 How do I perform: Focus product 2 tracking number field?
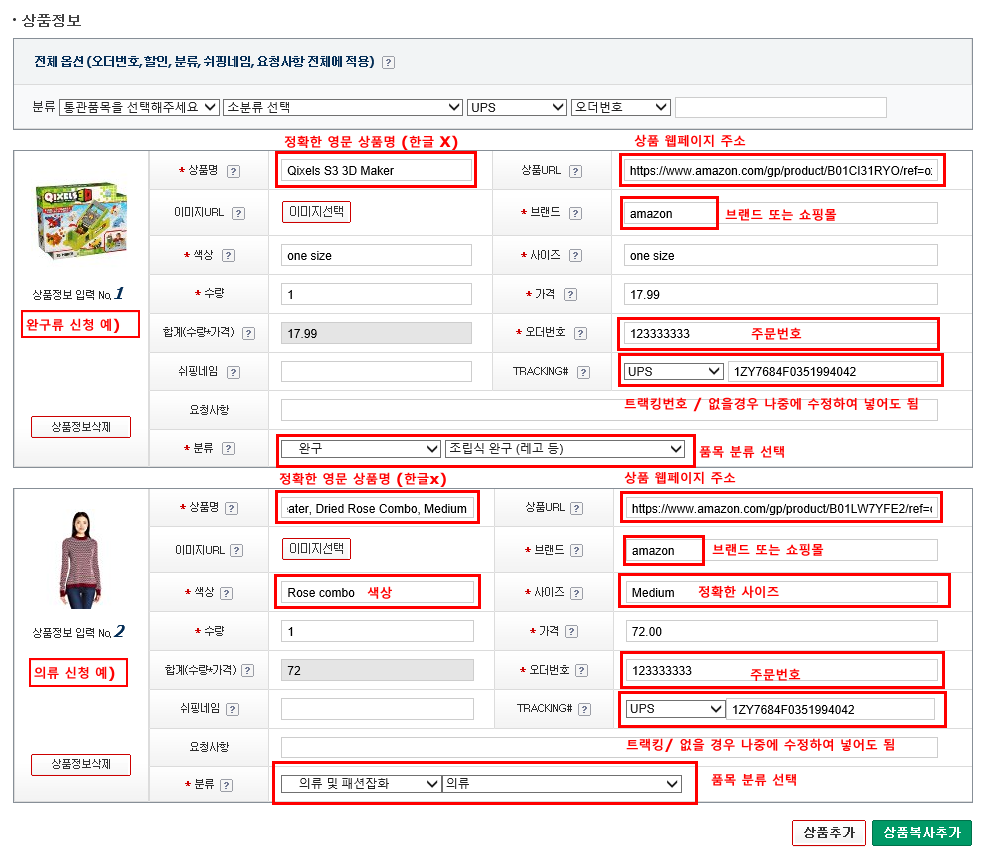(x=830, y=709)
